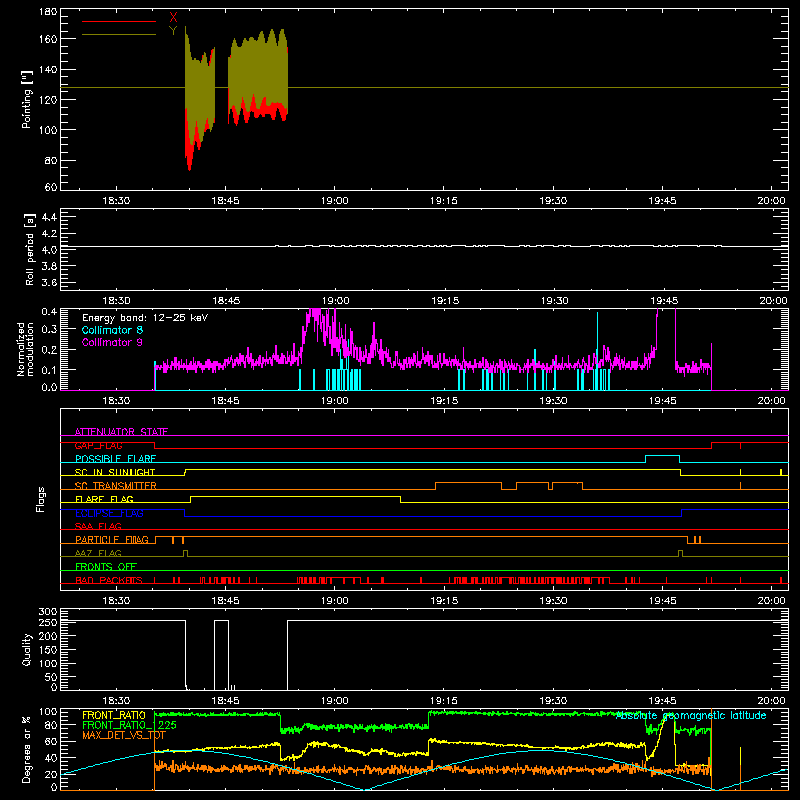Image resolution: width=800 pixels, height=800 pixels.
Task: Select the 'Flags' axis label
Action: [40, 499]
